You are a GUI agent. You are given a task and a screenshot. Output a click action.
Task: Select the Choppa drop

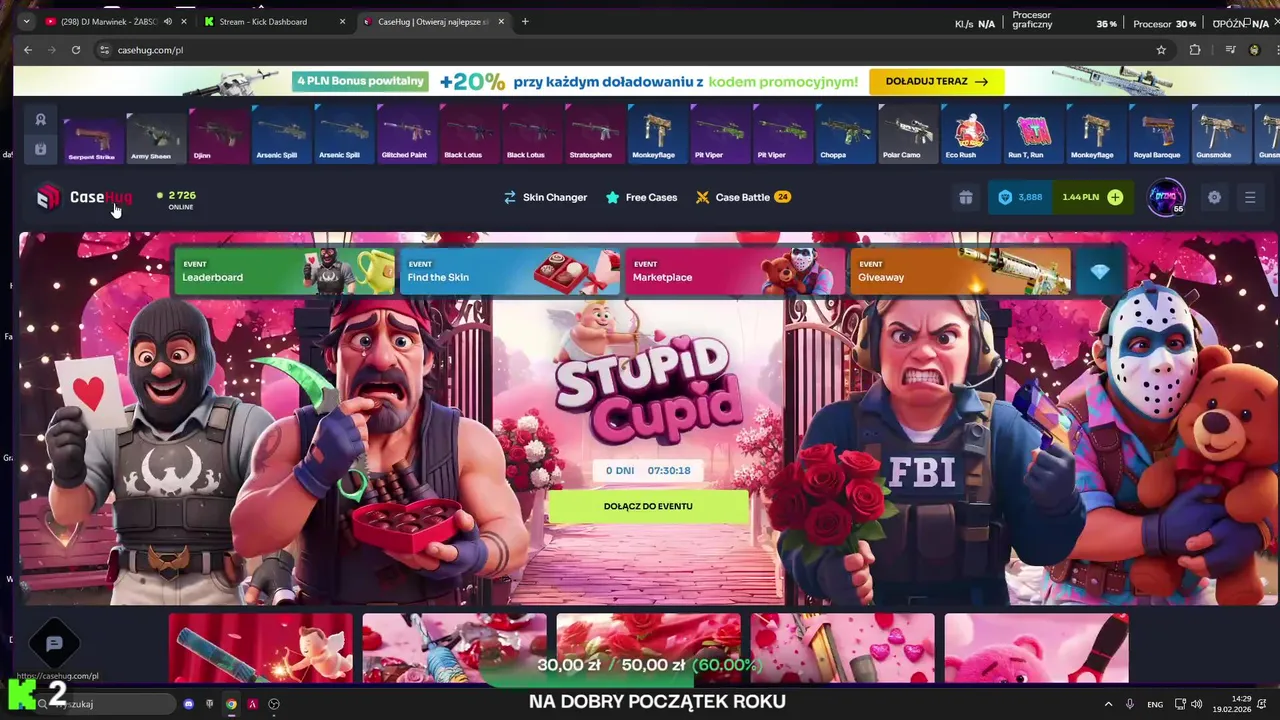(x=845, y=136)
